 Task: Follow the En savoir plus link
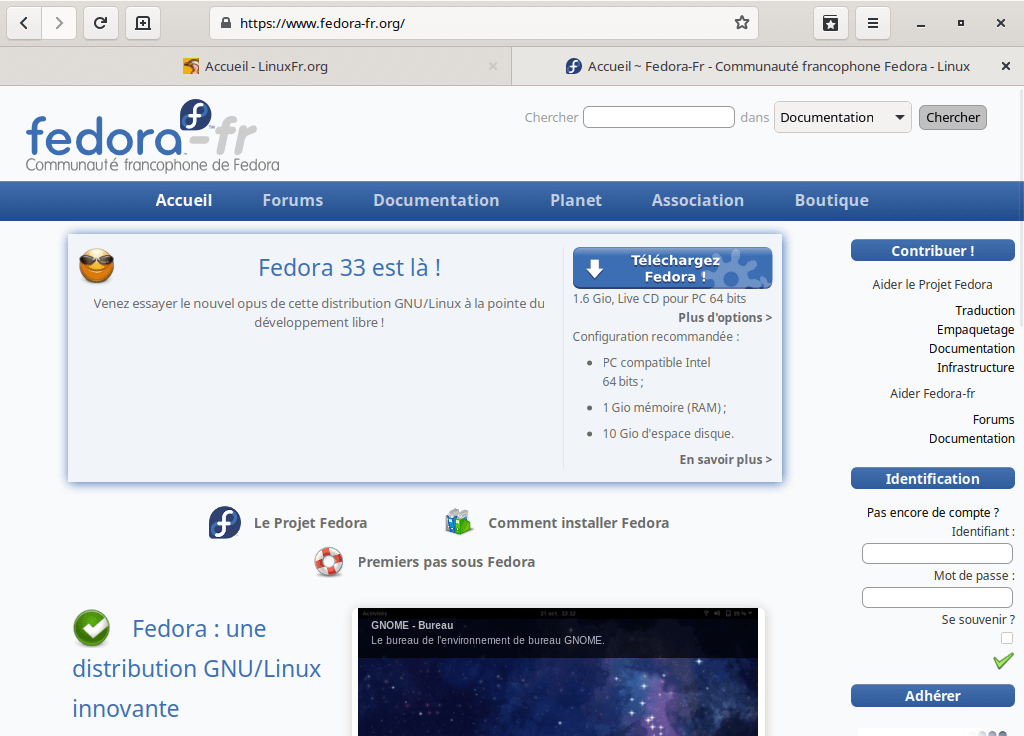(726, 459)
